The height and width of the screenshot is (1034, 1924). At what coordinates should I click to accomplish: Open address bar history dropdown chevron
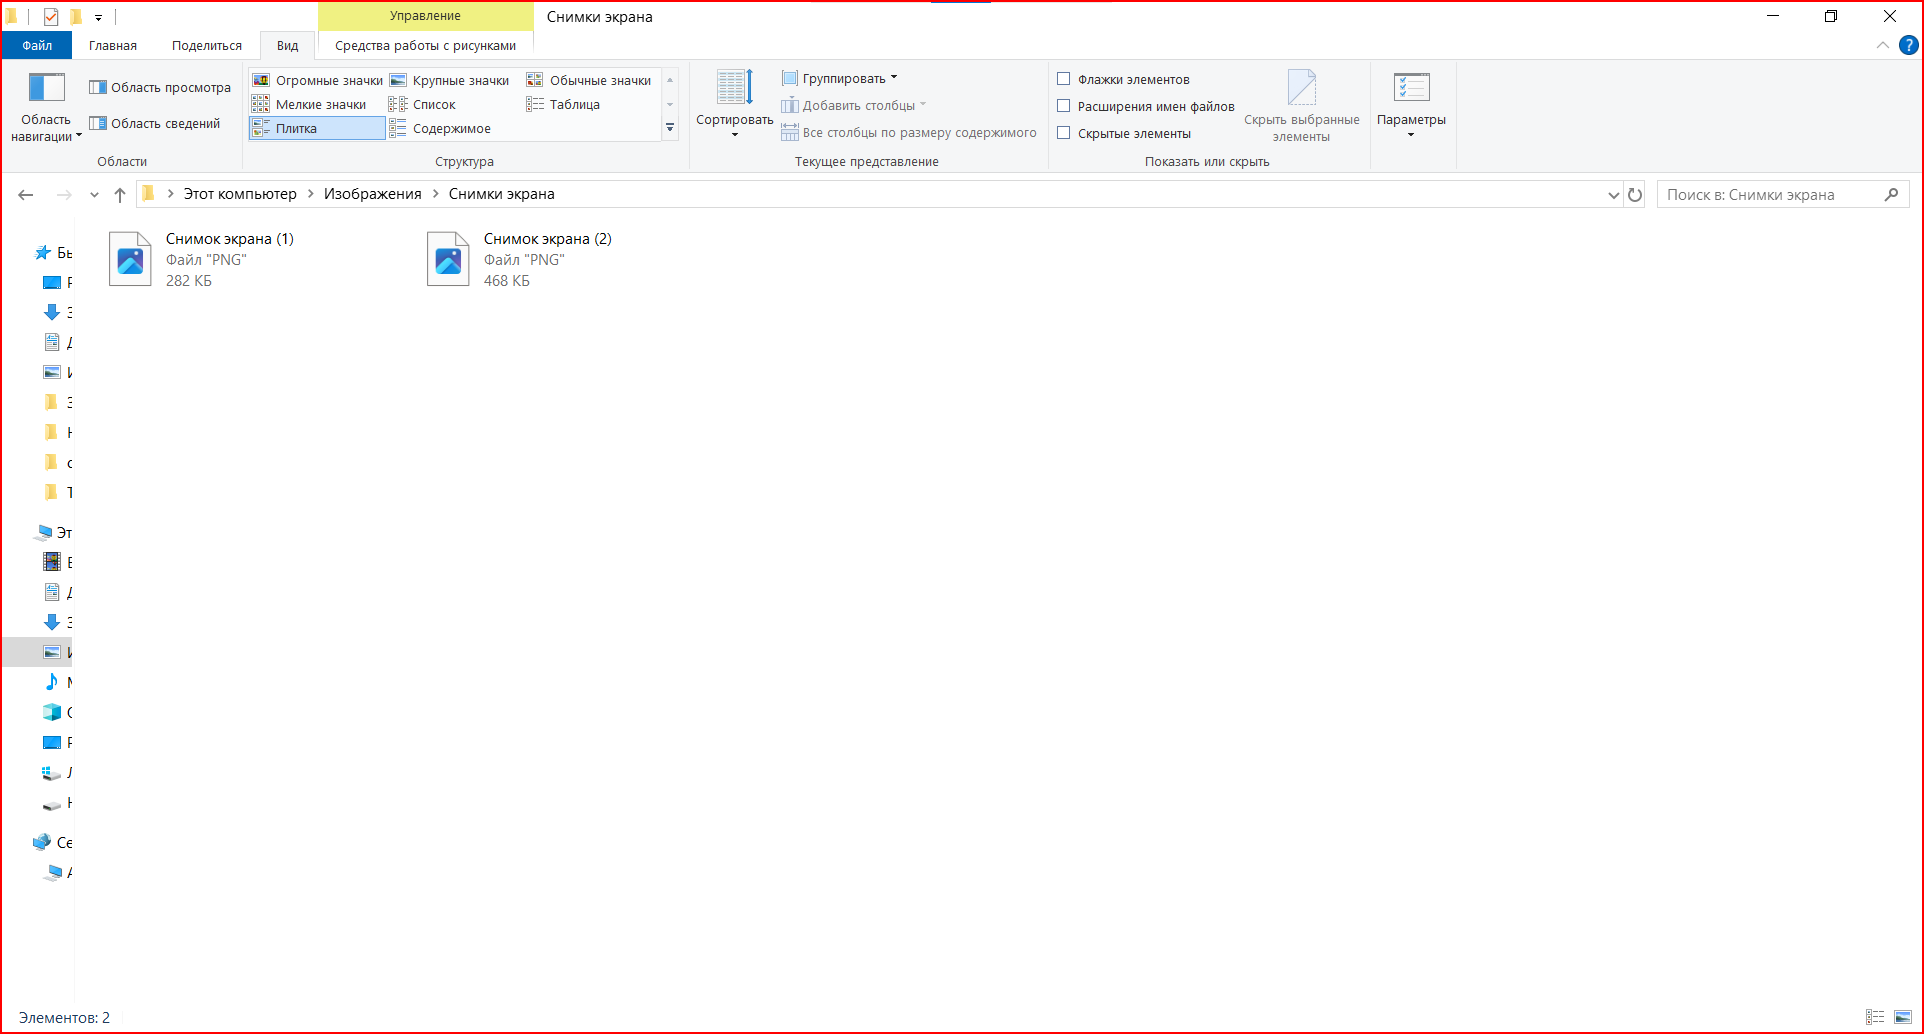[x=1613, y=195]
